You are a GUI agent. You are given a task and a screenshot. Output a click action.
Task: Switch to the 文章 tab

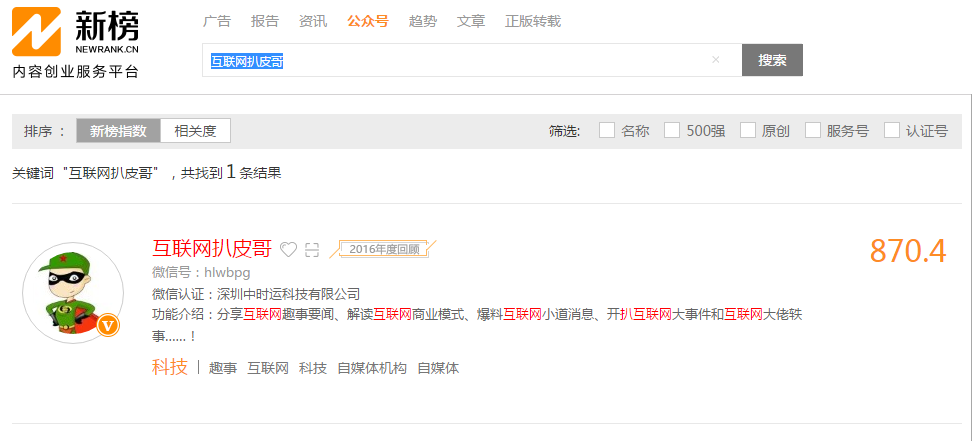(471, 21)
